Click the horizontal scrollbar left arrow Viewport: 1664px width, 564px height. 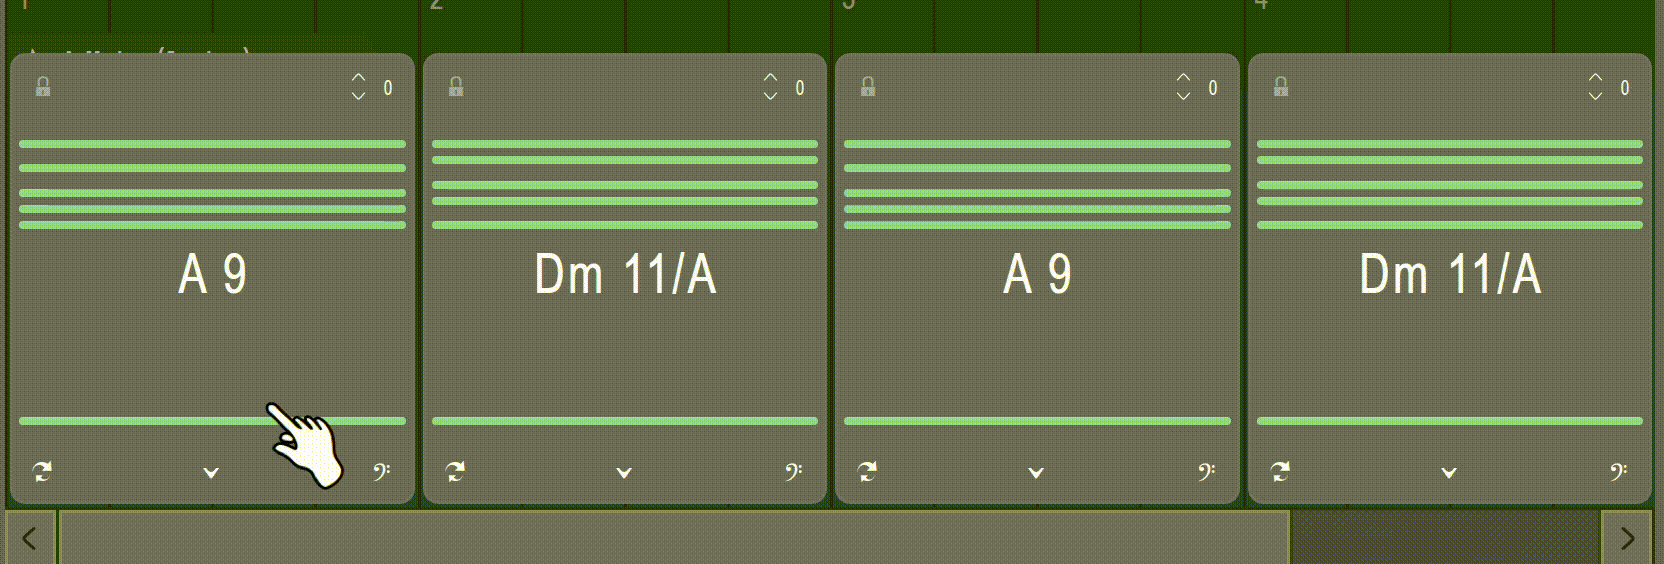[30, 538]
